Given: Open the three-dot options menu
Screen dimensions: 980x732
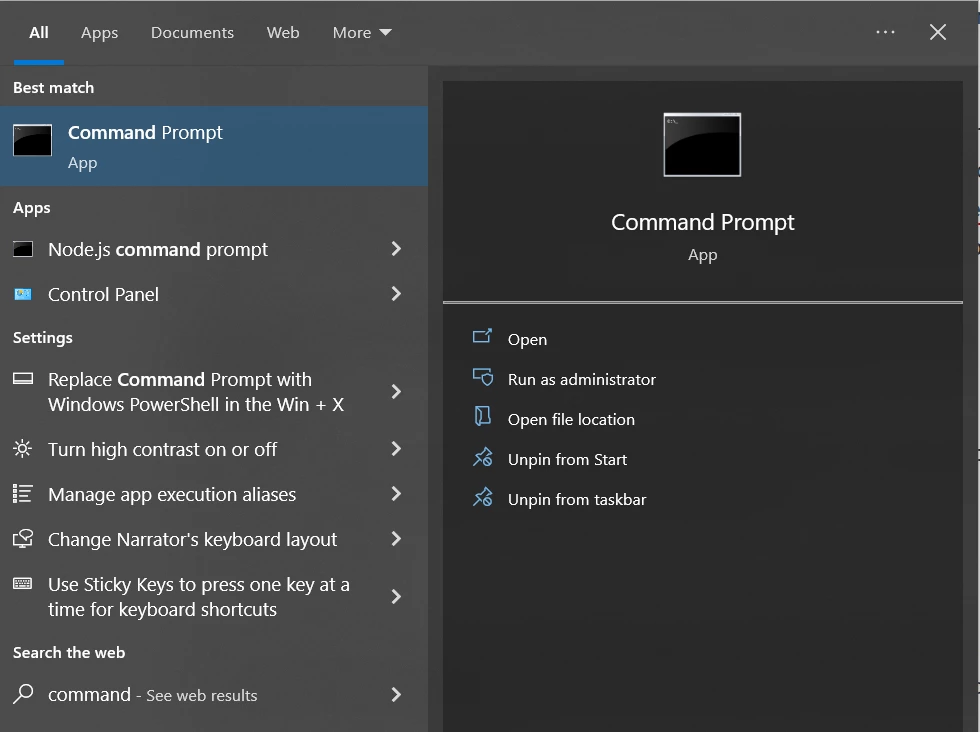Looking at the screenshot, I should pos(885,32).
